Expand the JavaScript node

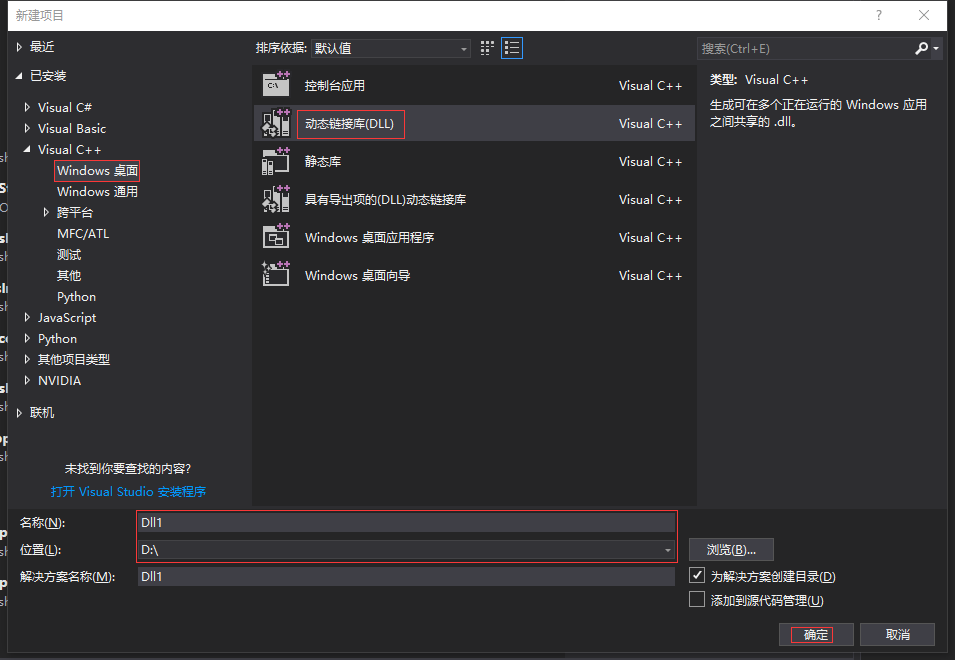[x=27, y=317]
